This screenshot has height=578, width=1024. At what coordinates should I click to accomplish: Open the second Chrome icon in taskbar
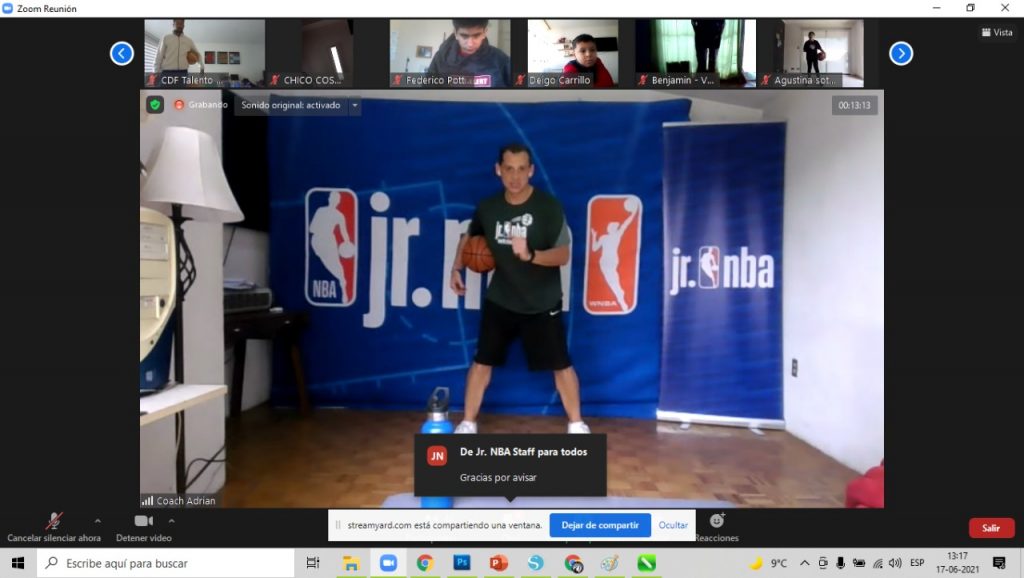coord(573,563)
